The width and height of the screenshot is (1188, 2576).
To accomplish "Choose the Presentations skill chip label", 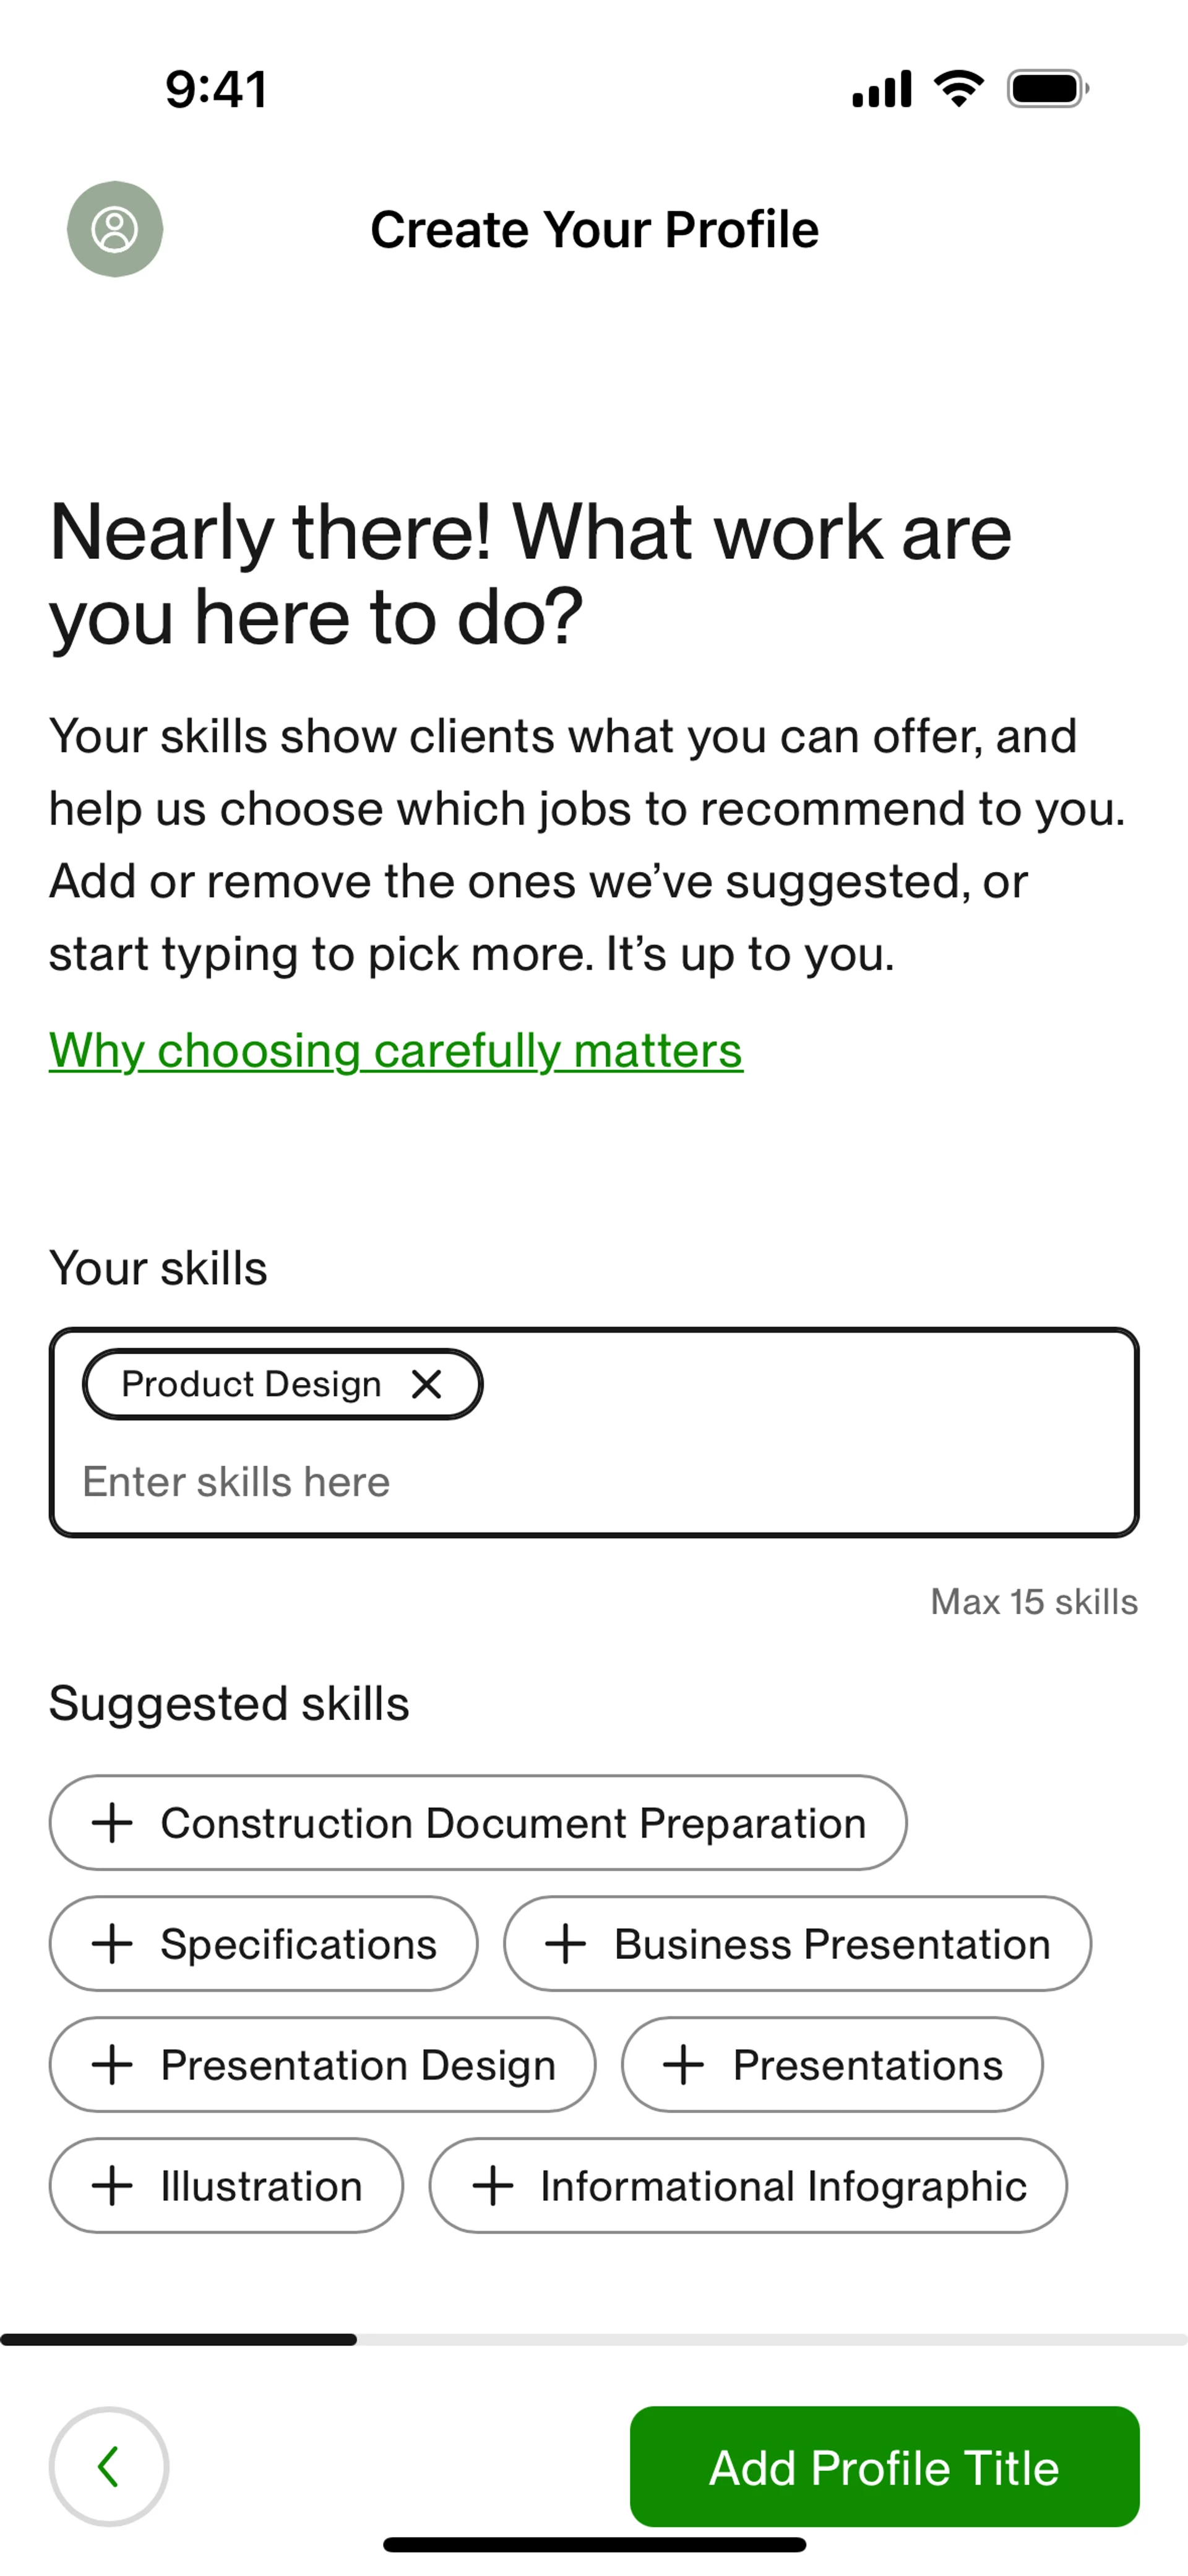I will pyautogui.click(x=867, y=2065).
